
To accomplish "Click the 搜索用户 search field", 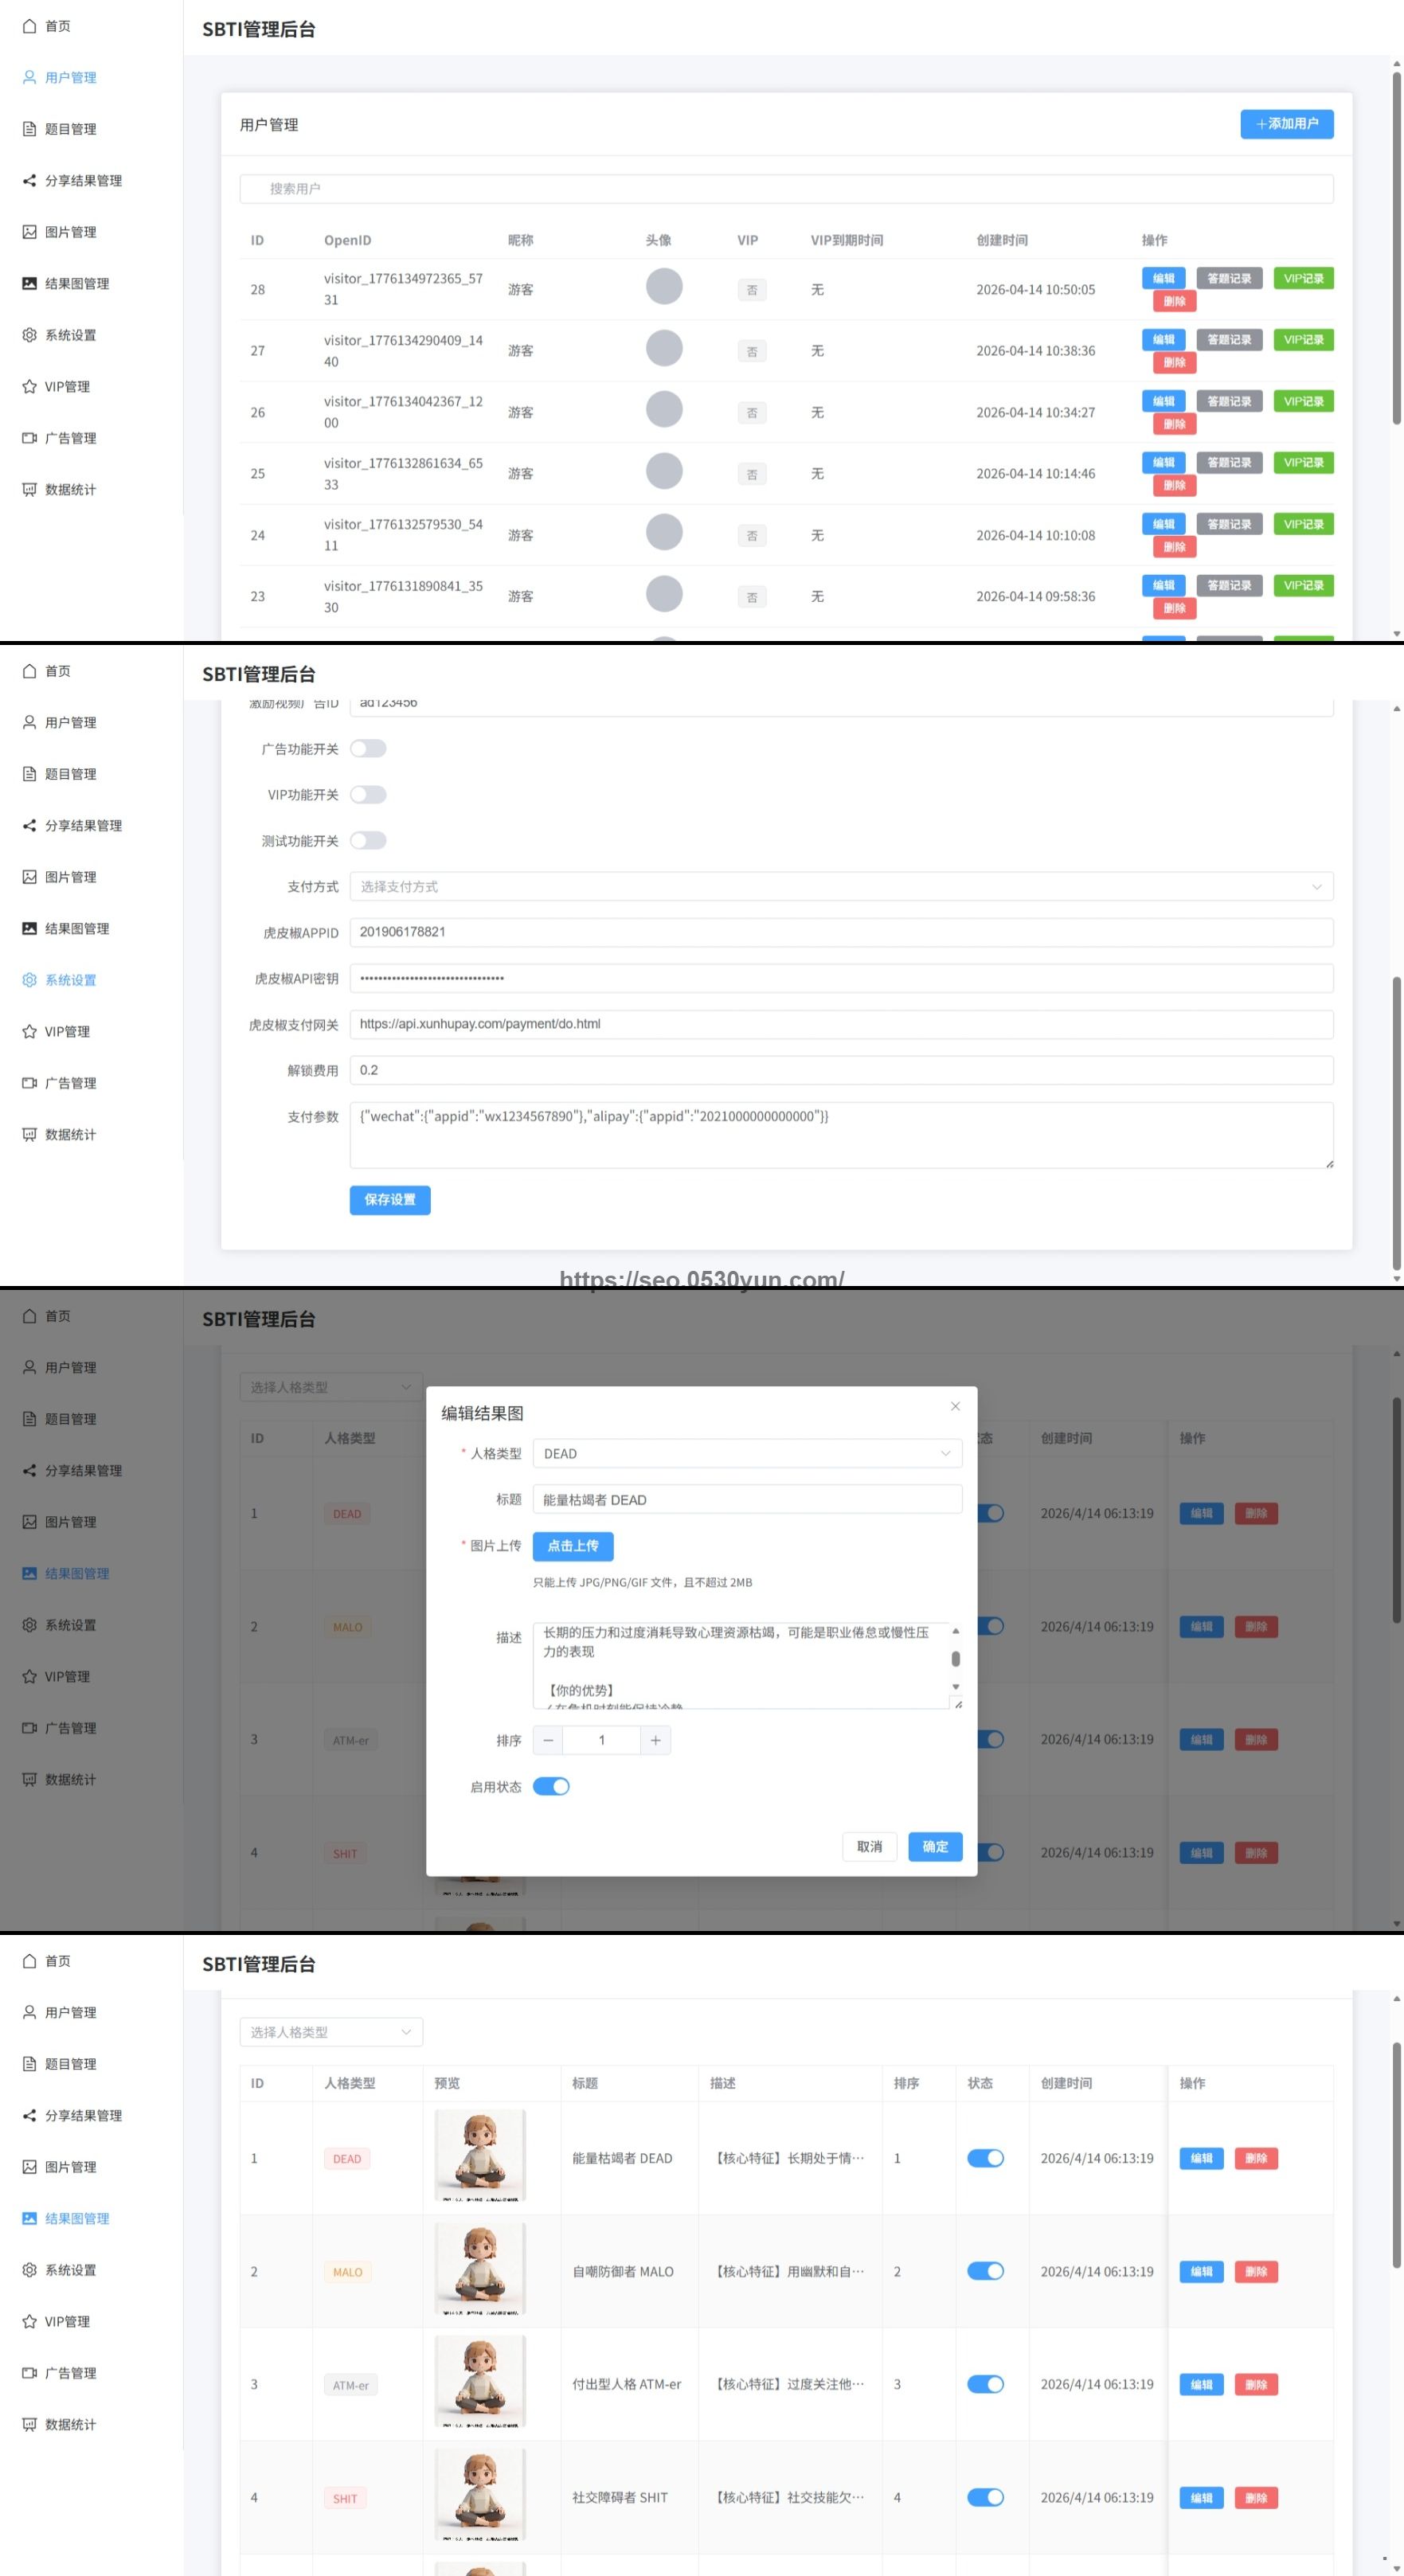I will [x=786, y=189].
